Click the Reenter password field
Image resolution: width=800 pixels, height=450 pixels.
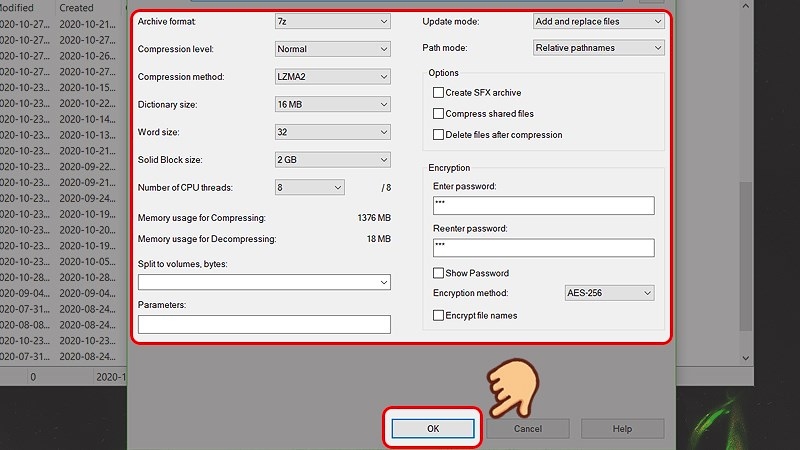[x=543, y=248]
